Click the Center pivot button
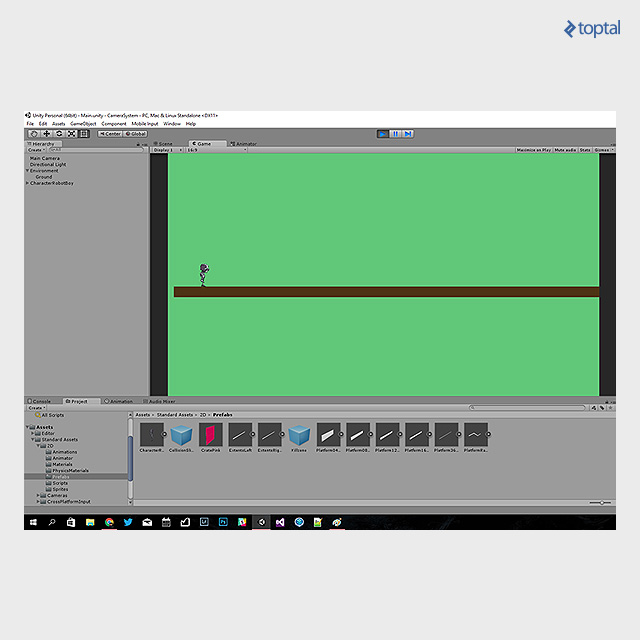Viewport: 640px width, 640px height. point(110,133)
